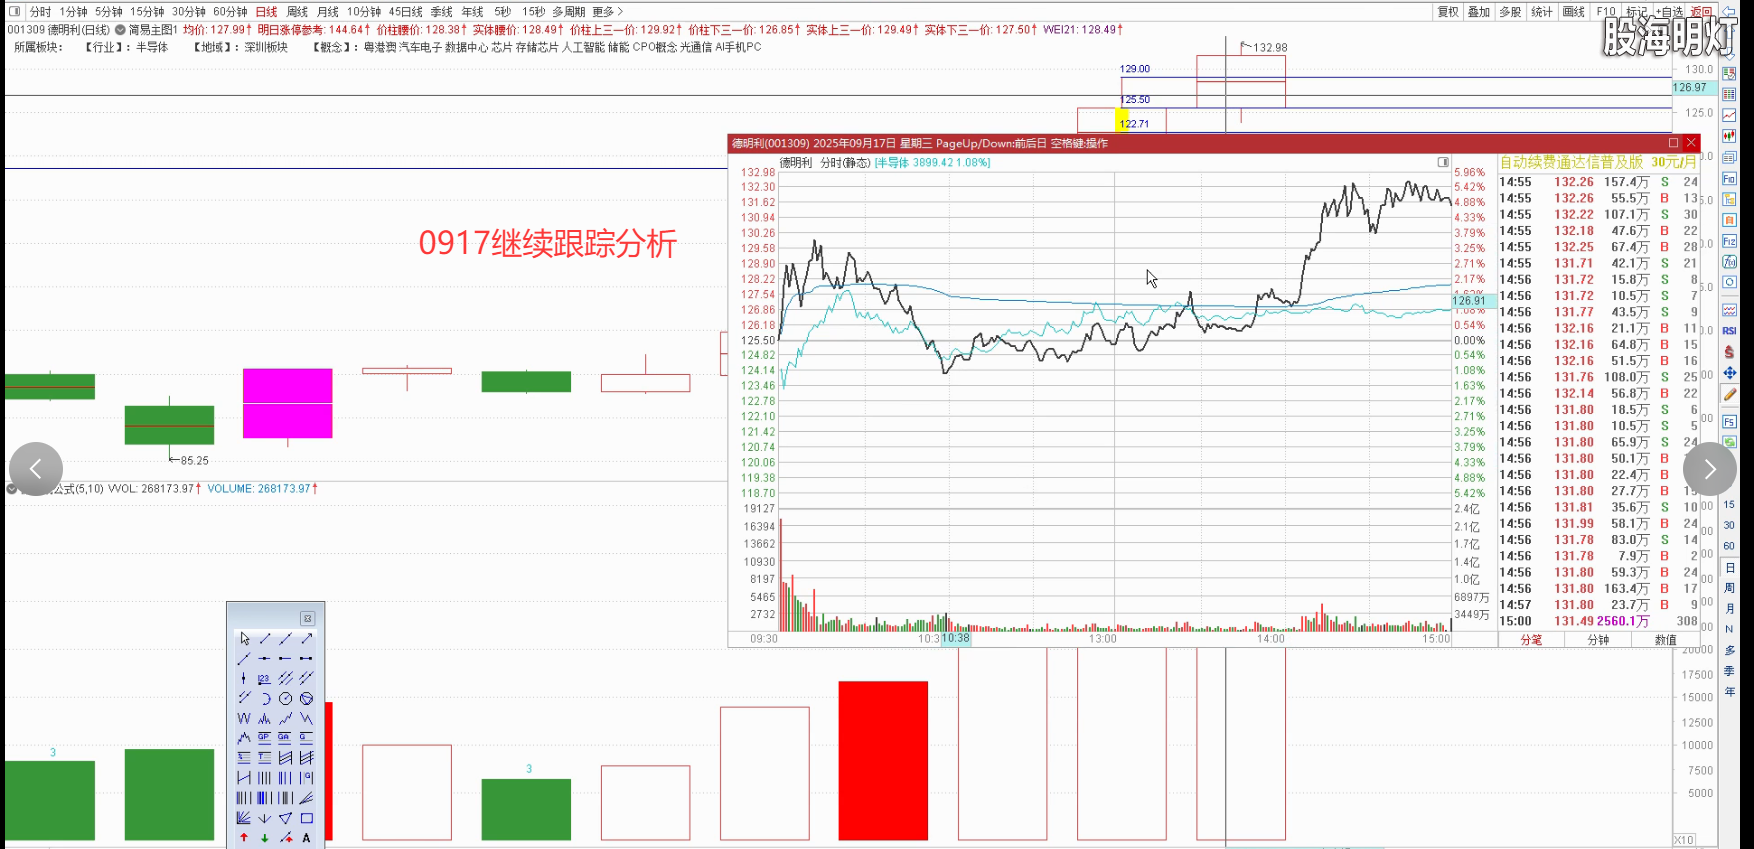This screenshot has width=1754, height=849.
Task: Toggle the intraday popup panel layout icon
Action: [x=1443, y=162]
